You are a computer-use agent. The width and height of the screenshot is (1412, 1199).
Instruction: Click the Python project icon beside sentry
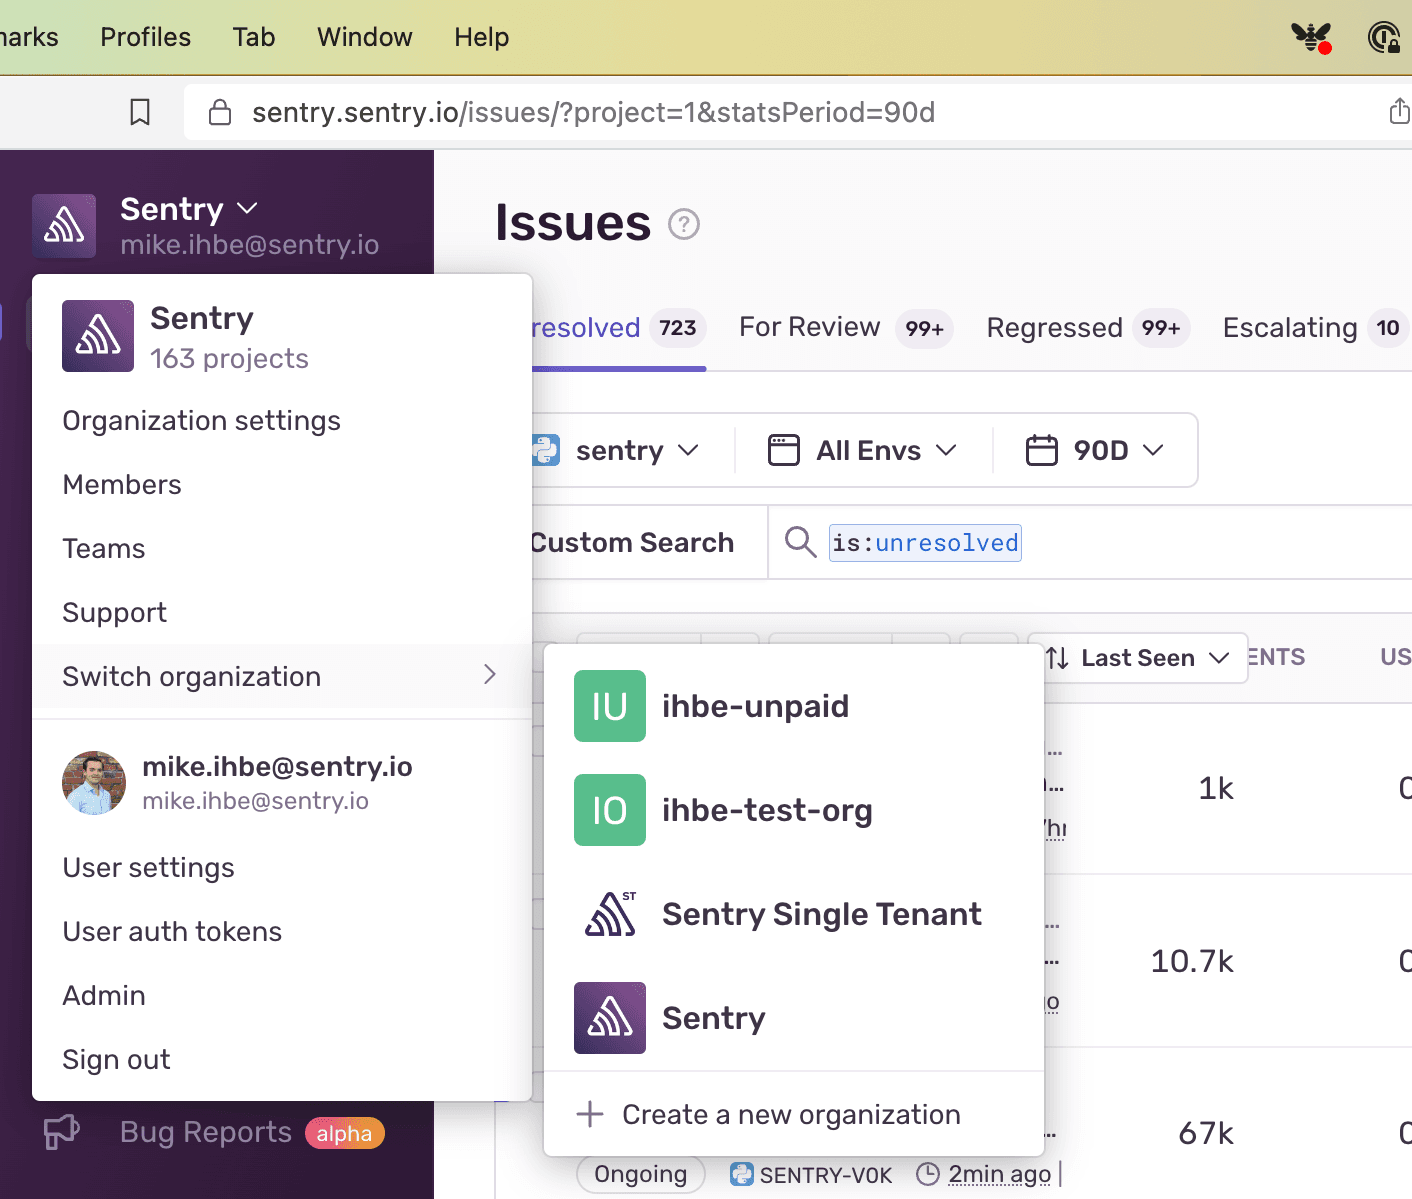point(544,450)
